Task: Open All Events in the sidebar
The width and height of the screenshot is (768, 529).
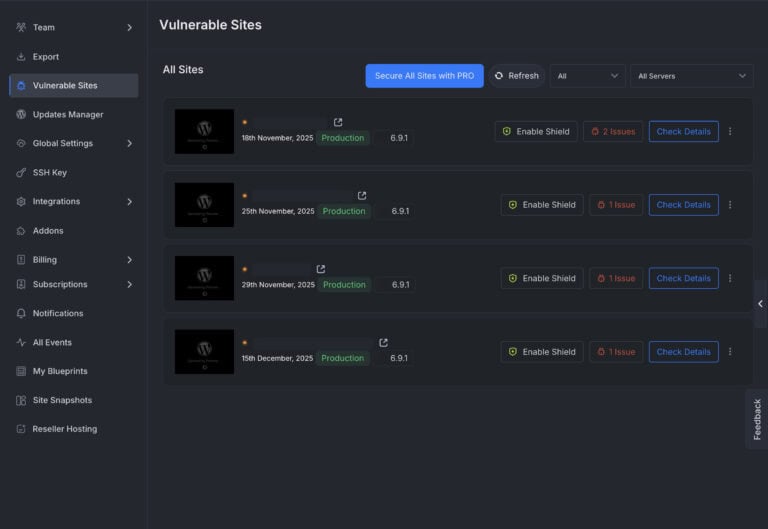Action: (52, 342)
